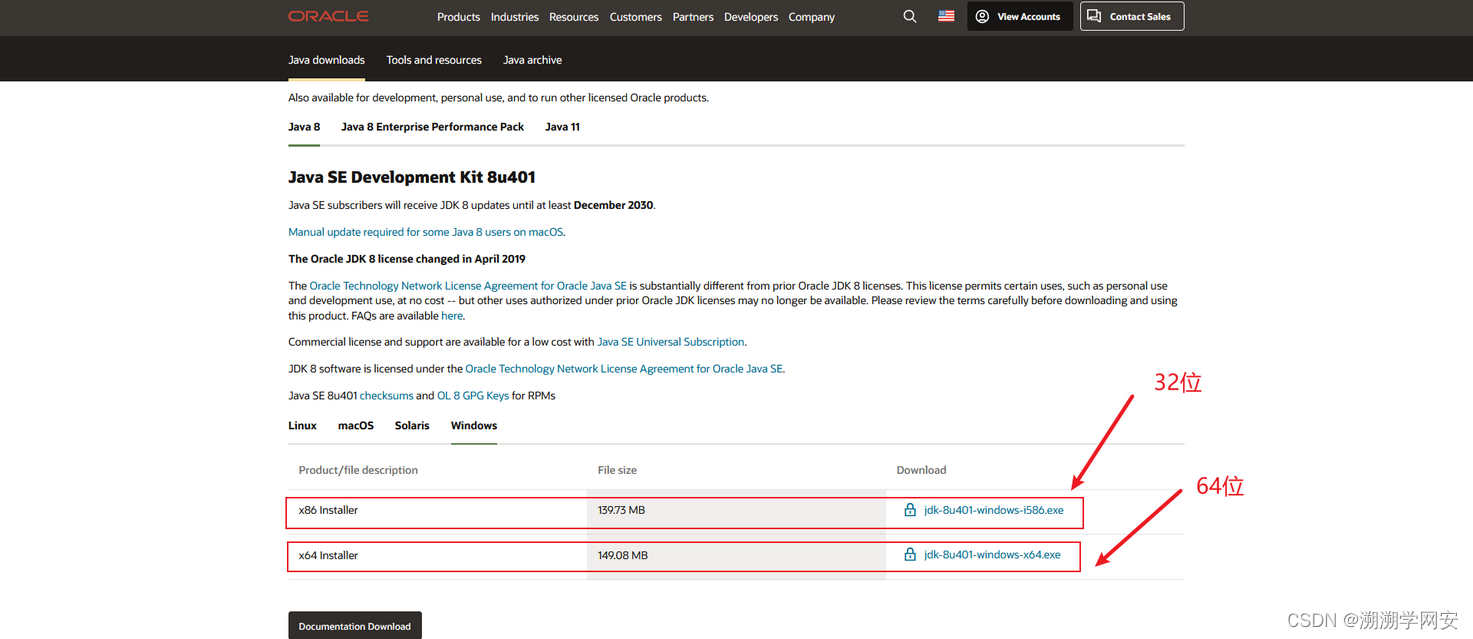Open View Accounts menu
This screenshot has width=1473, height=639.
(x=1019, y=16)
